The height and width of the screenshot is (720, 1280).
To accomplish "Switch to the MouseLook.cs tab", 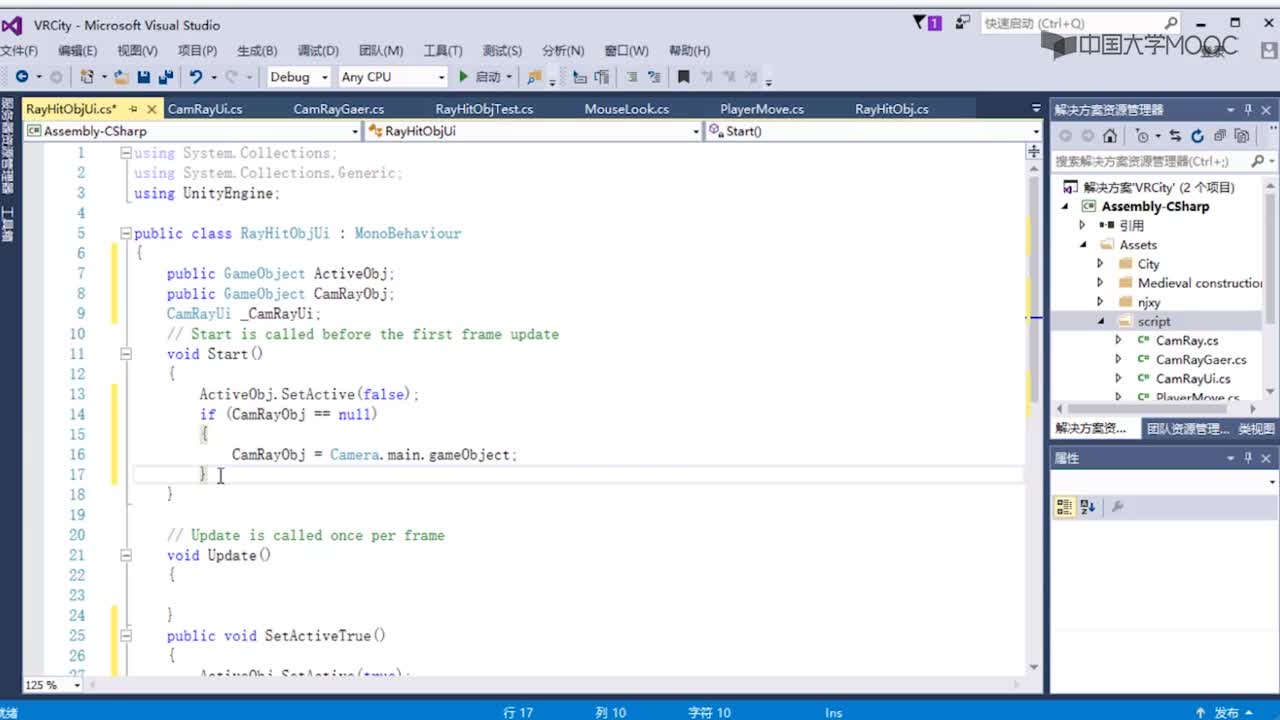I will [627, 109].
